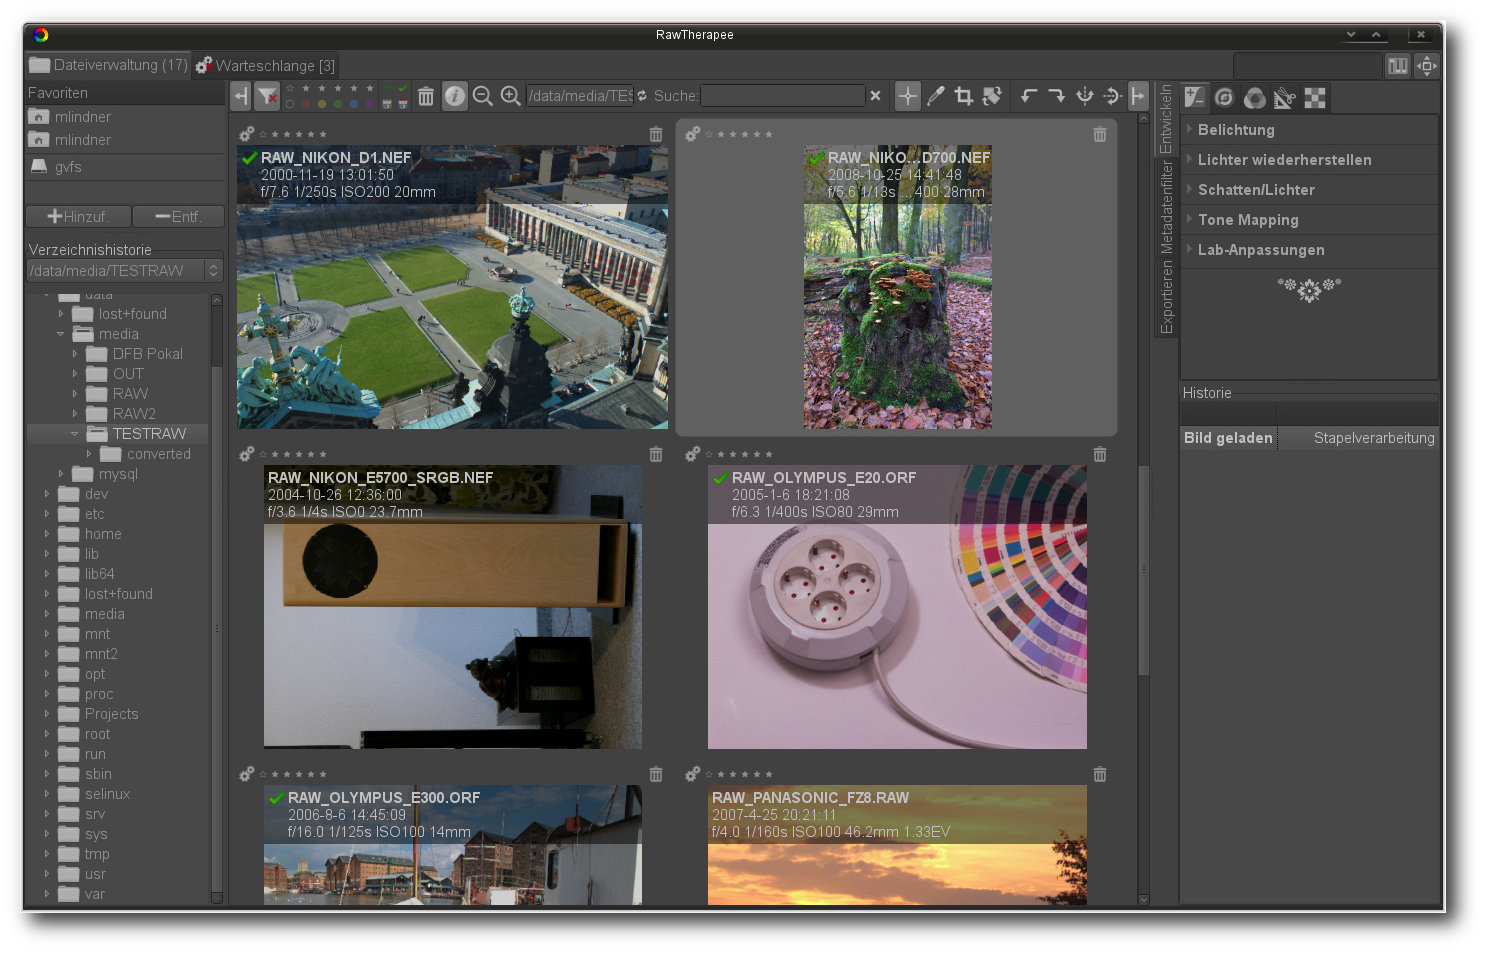Flip image horizontally icon

pos(1084,96)
